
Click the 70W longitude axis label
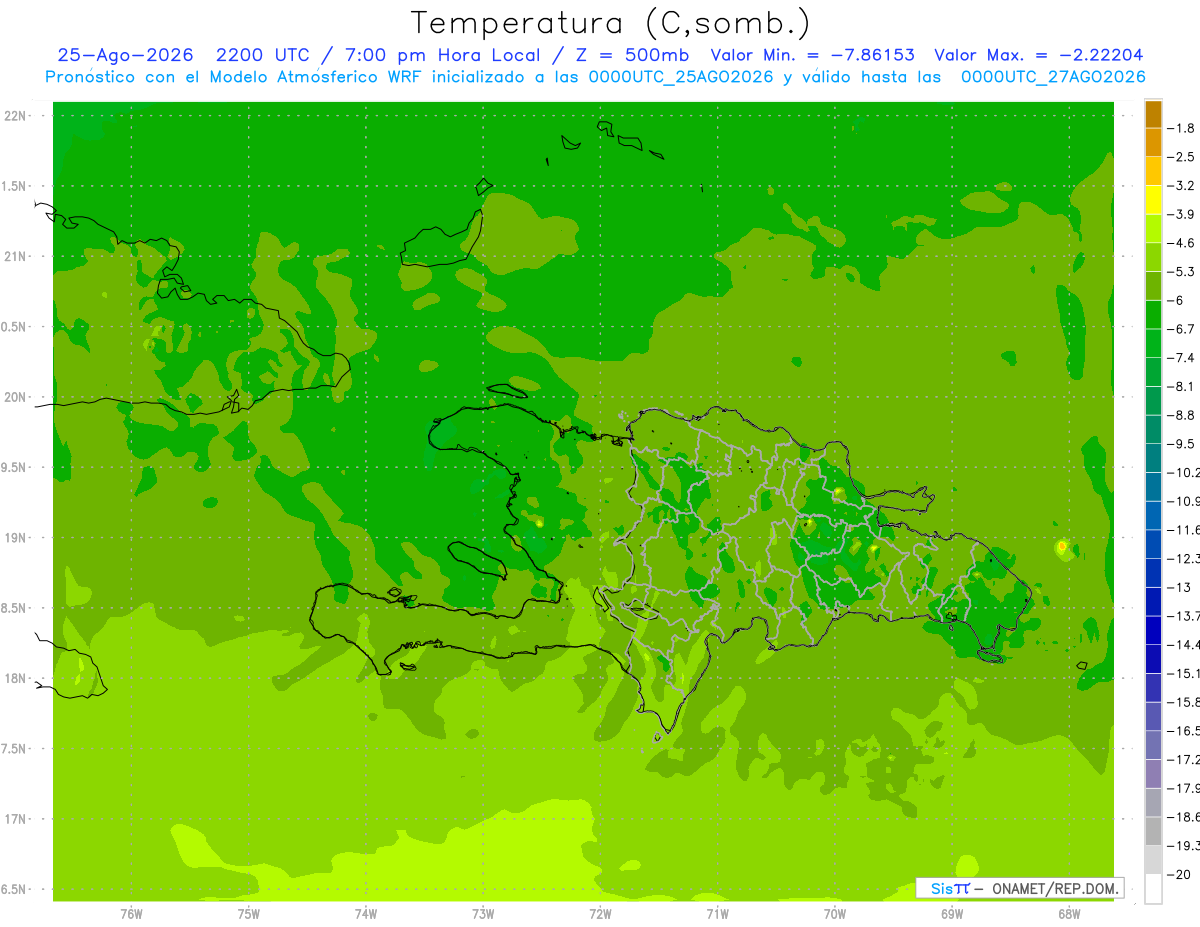[x=835, y=913]
